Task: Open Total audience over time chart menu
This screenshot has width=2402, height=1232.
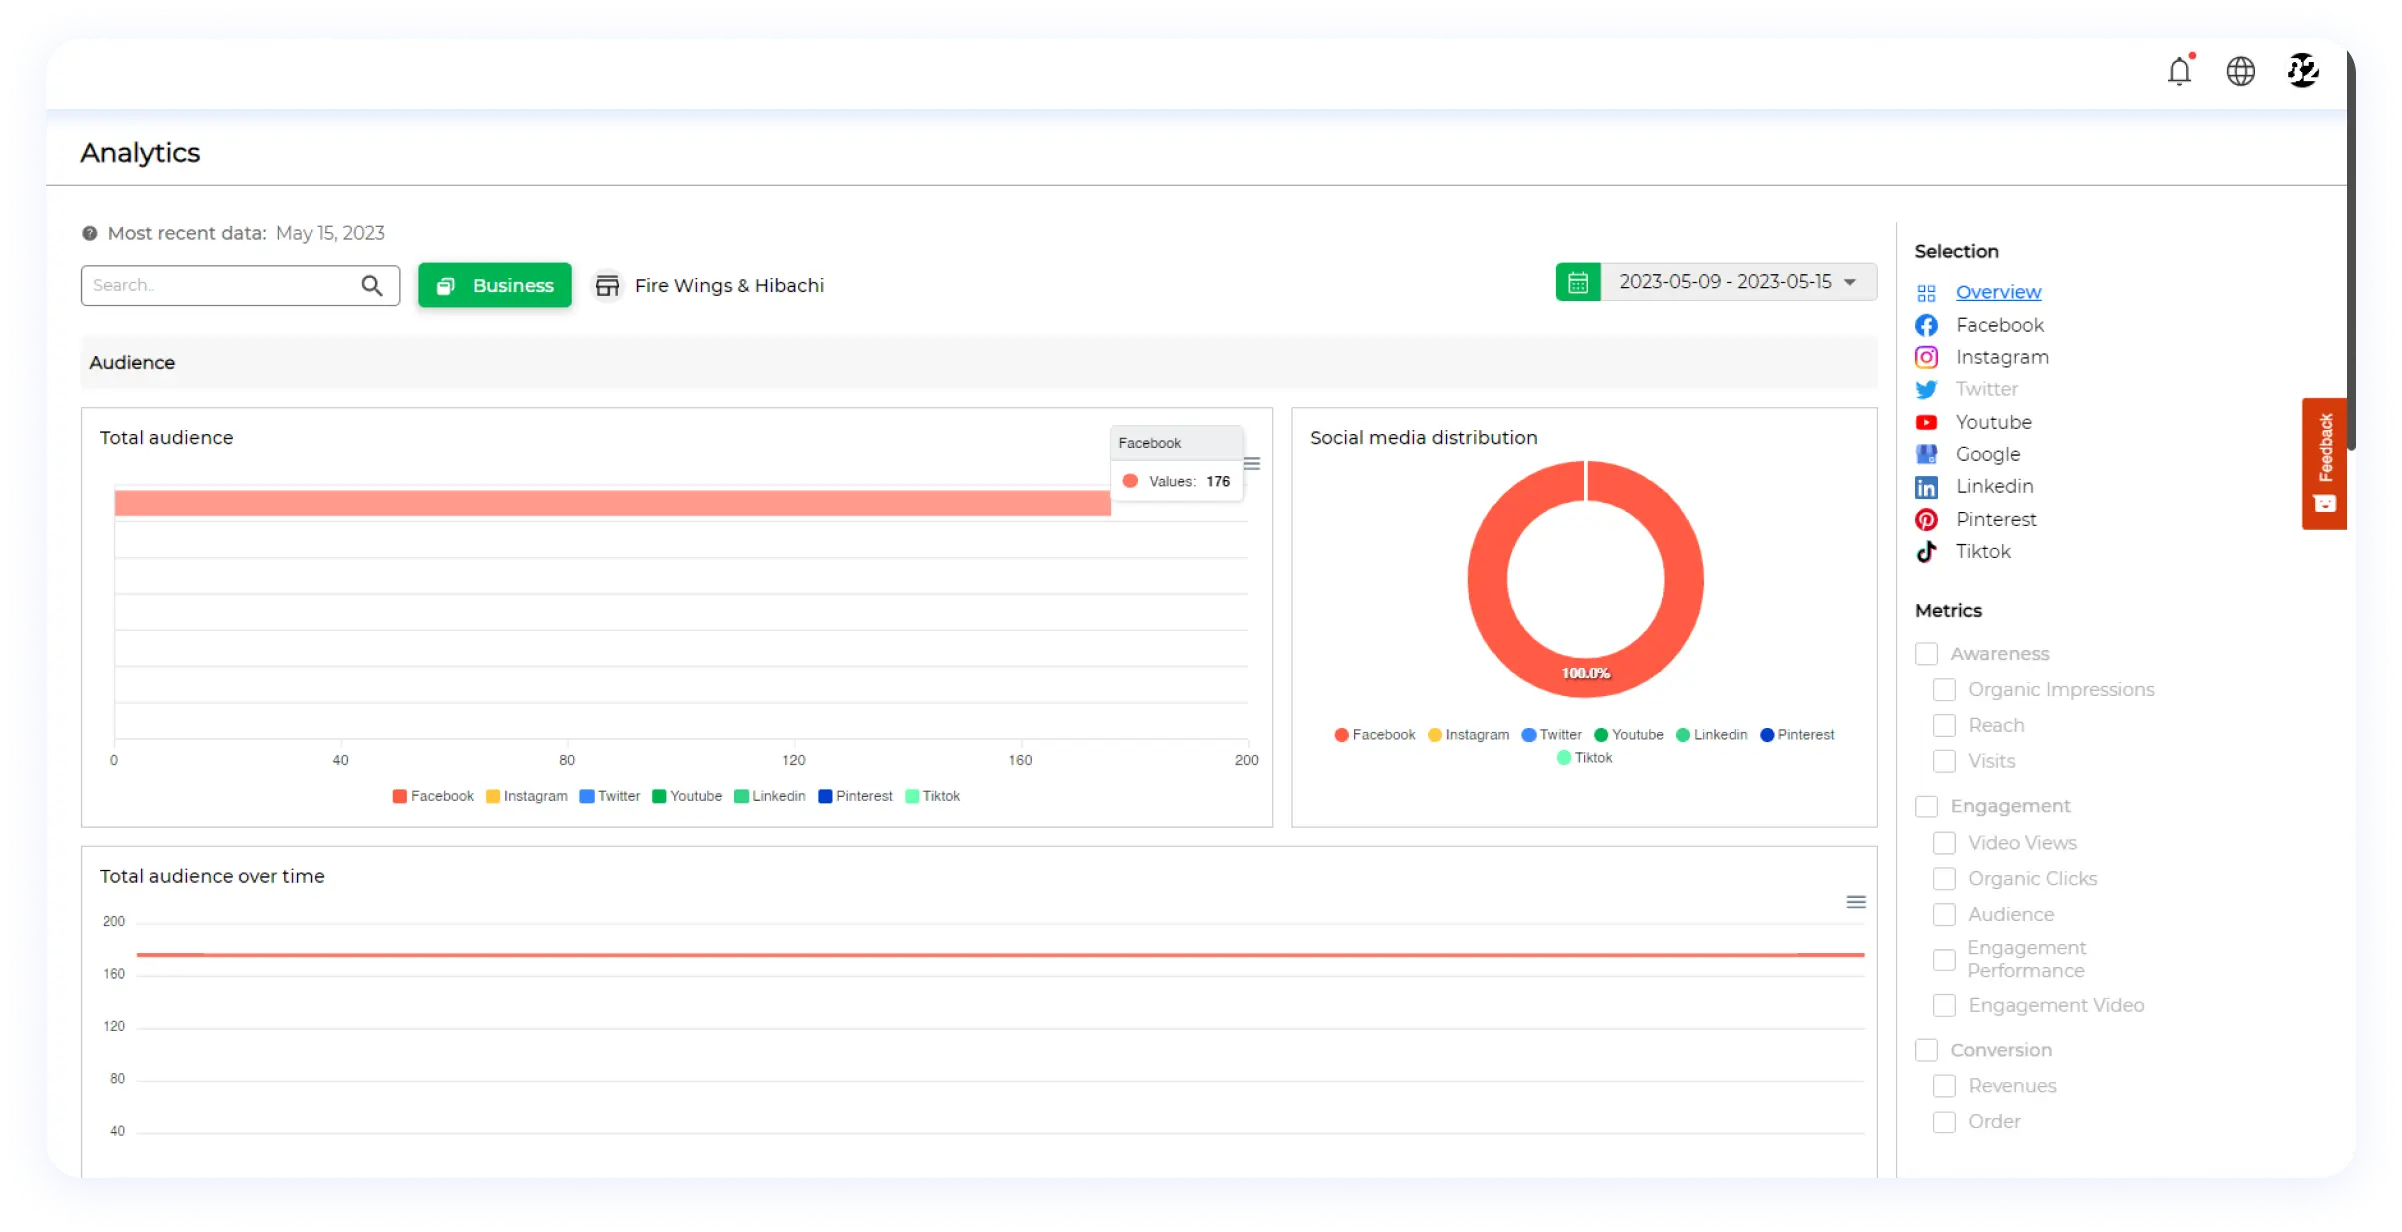Action: click(1856, 903)
